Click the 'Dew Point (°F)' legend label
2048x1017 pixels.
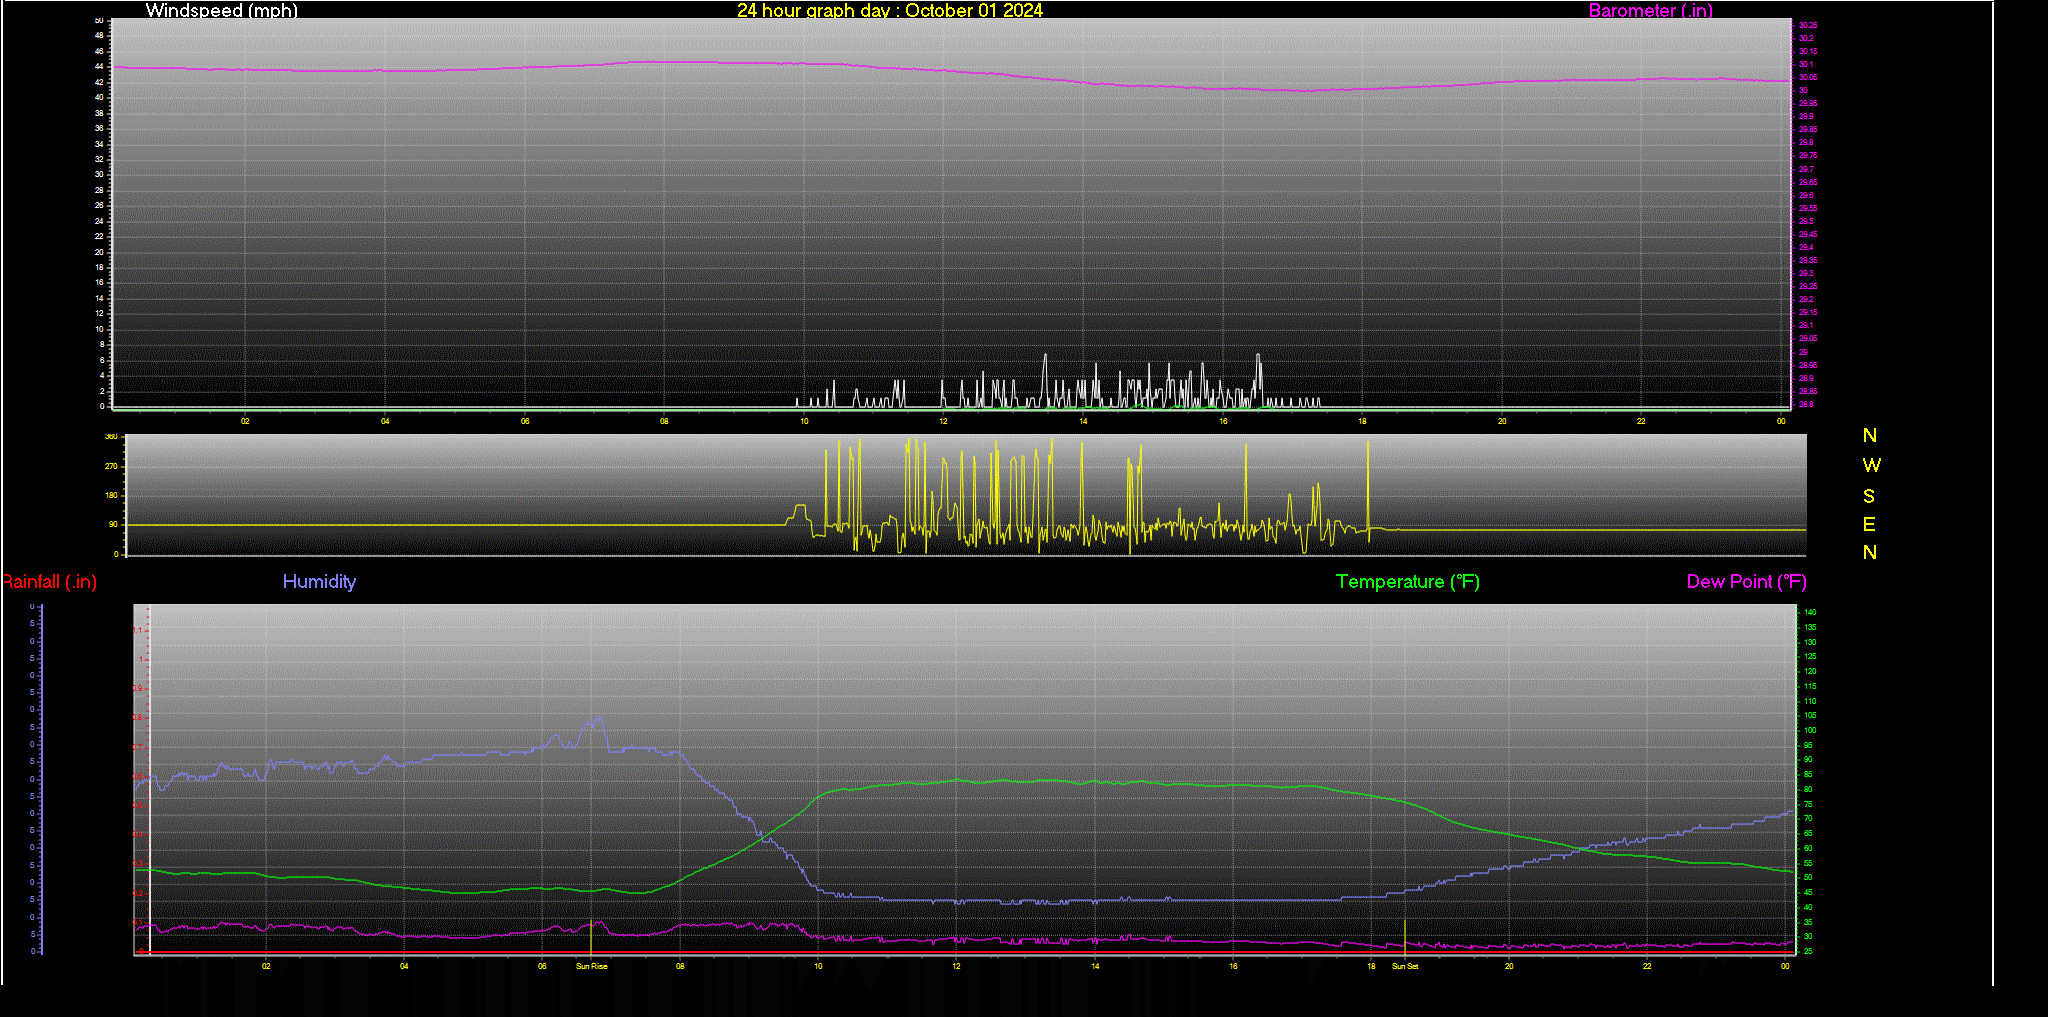coord(1746,581)
